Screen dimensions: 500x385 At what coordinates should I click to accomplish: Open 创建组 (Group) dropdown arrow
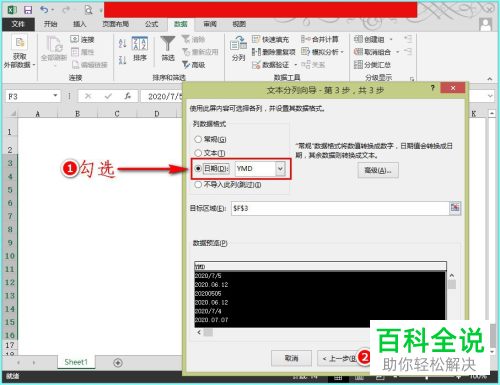391,40
